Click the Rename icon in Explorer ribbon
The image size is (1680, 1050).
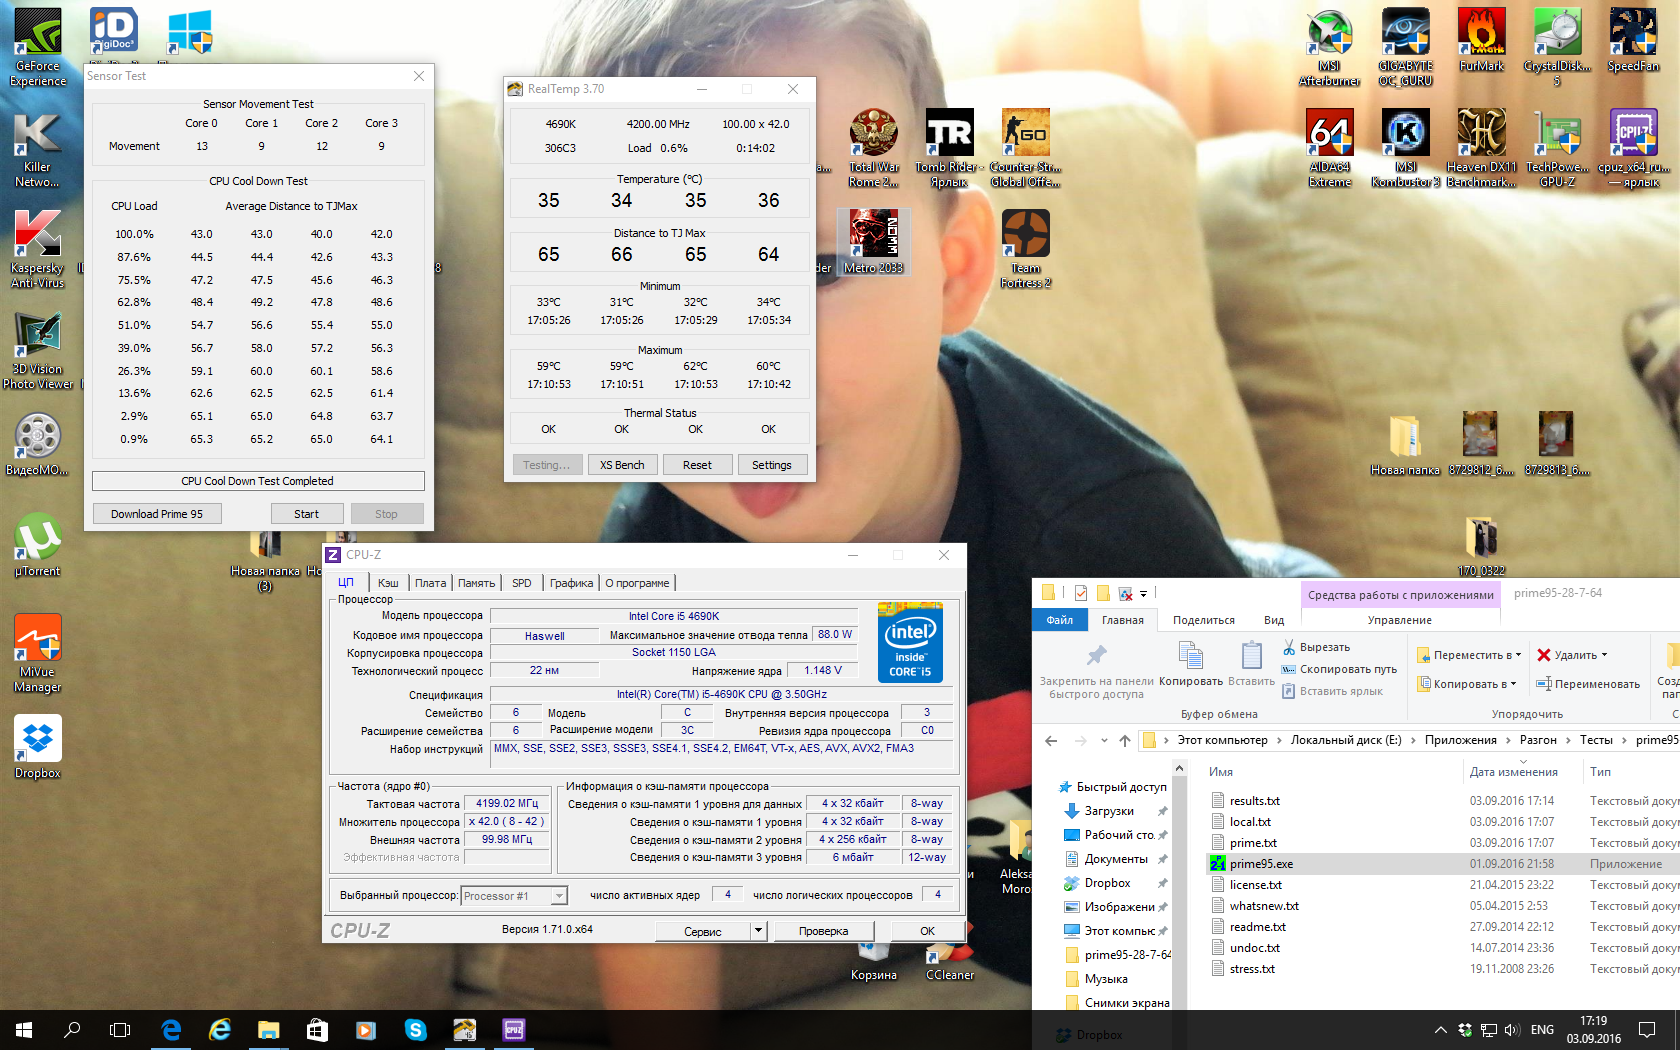(x=1543, y=684)
